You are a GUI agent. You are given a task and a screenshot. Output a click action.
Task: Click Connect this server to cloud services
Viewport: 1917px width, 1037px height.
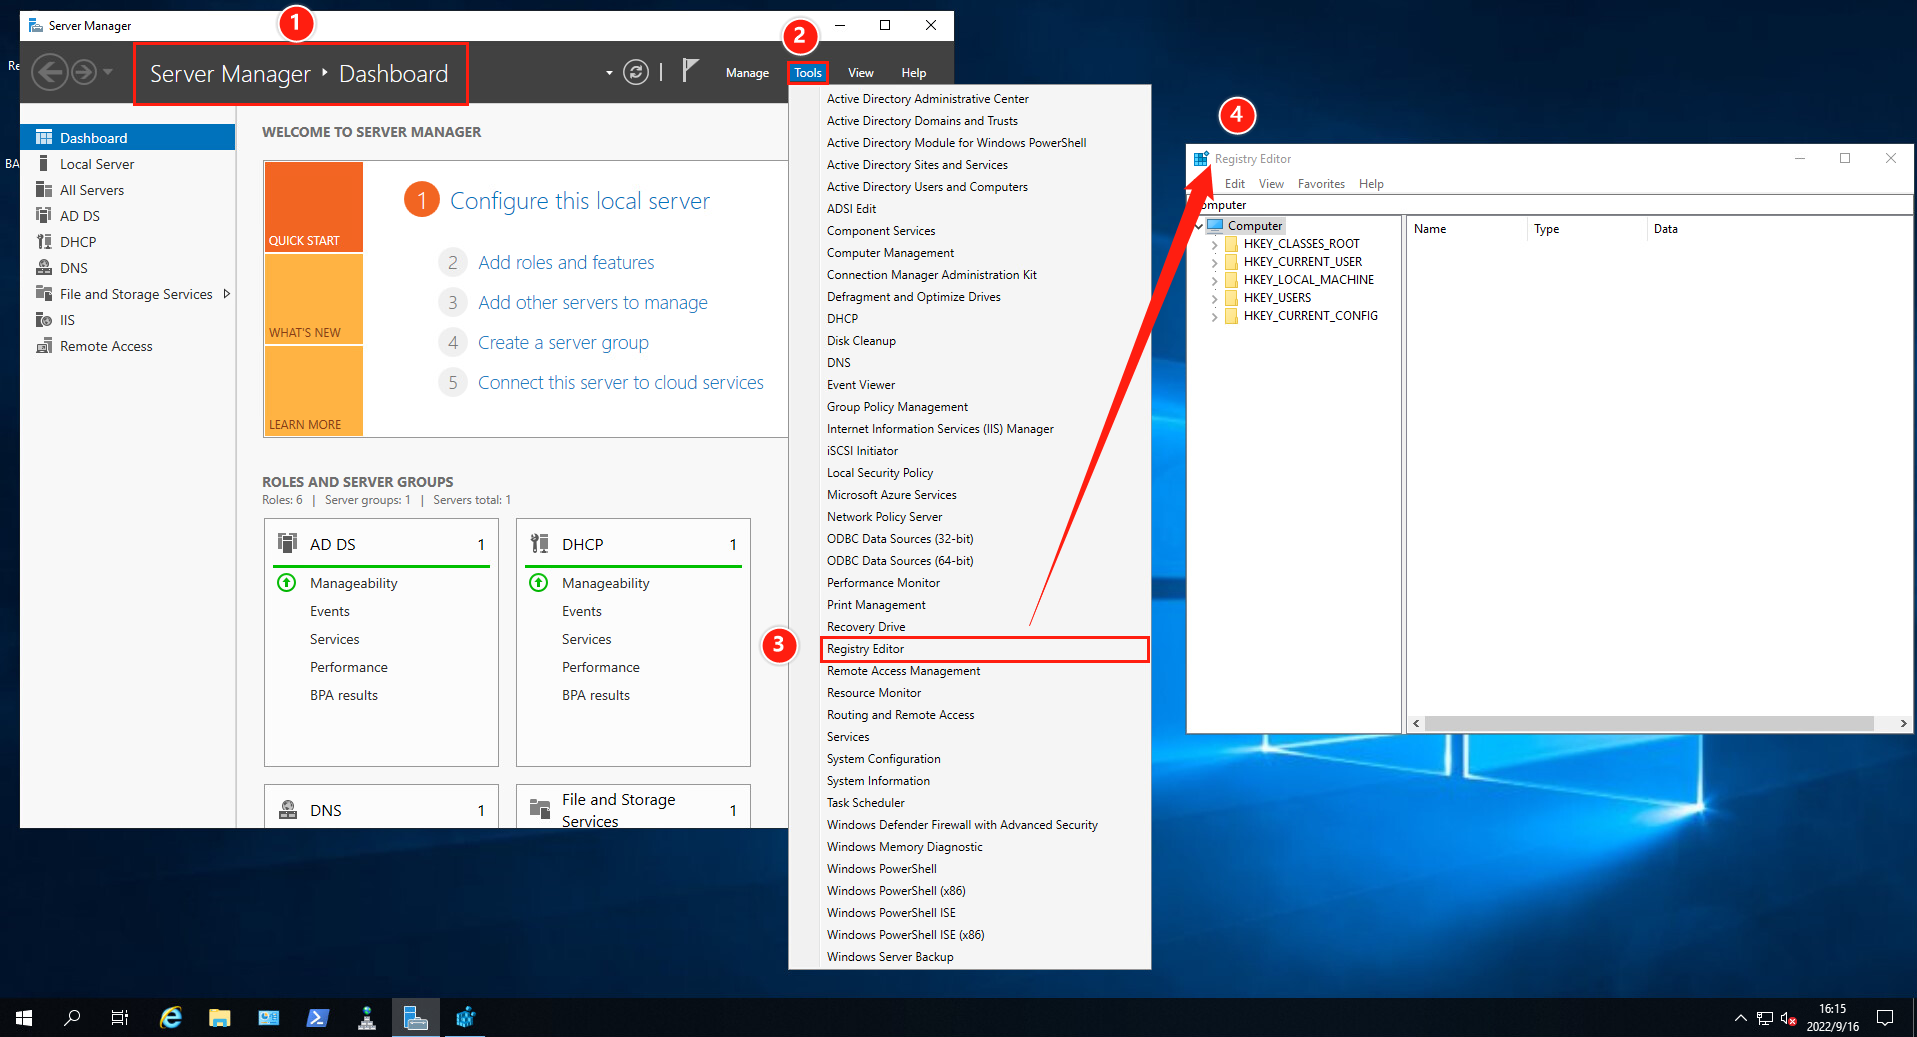tap(620, 382)
